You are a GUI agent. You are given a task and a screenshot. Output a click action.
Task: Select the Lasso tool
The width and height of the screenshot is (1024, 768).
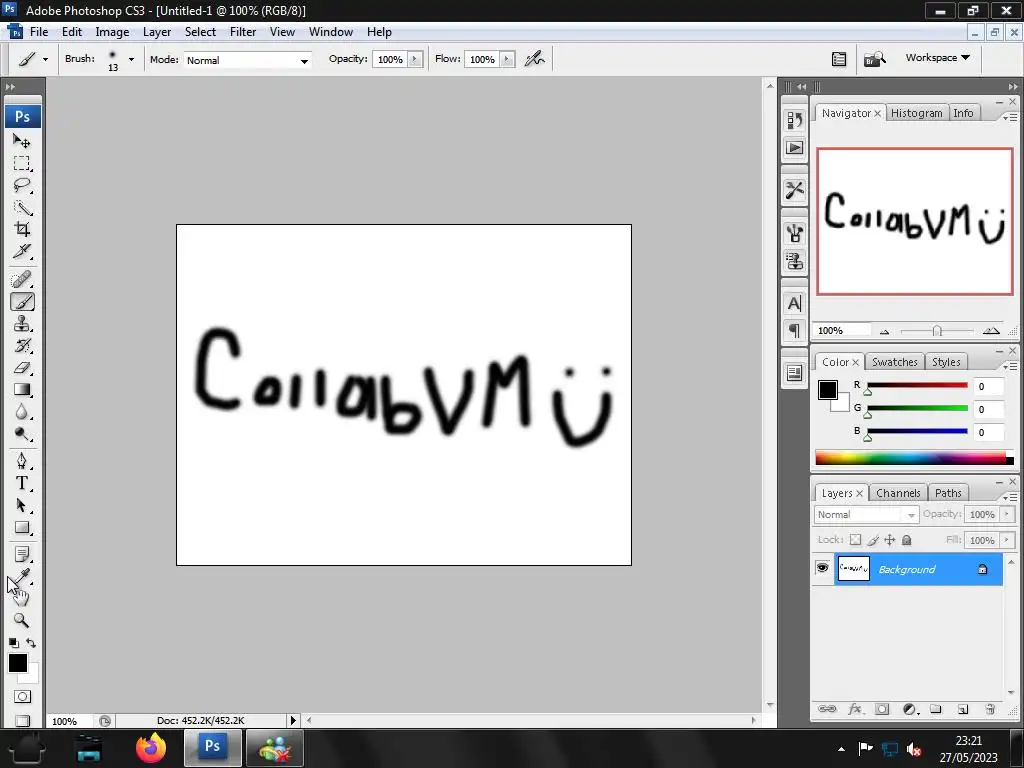coord(22,185)
